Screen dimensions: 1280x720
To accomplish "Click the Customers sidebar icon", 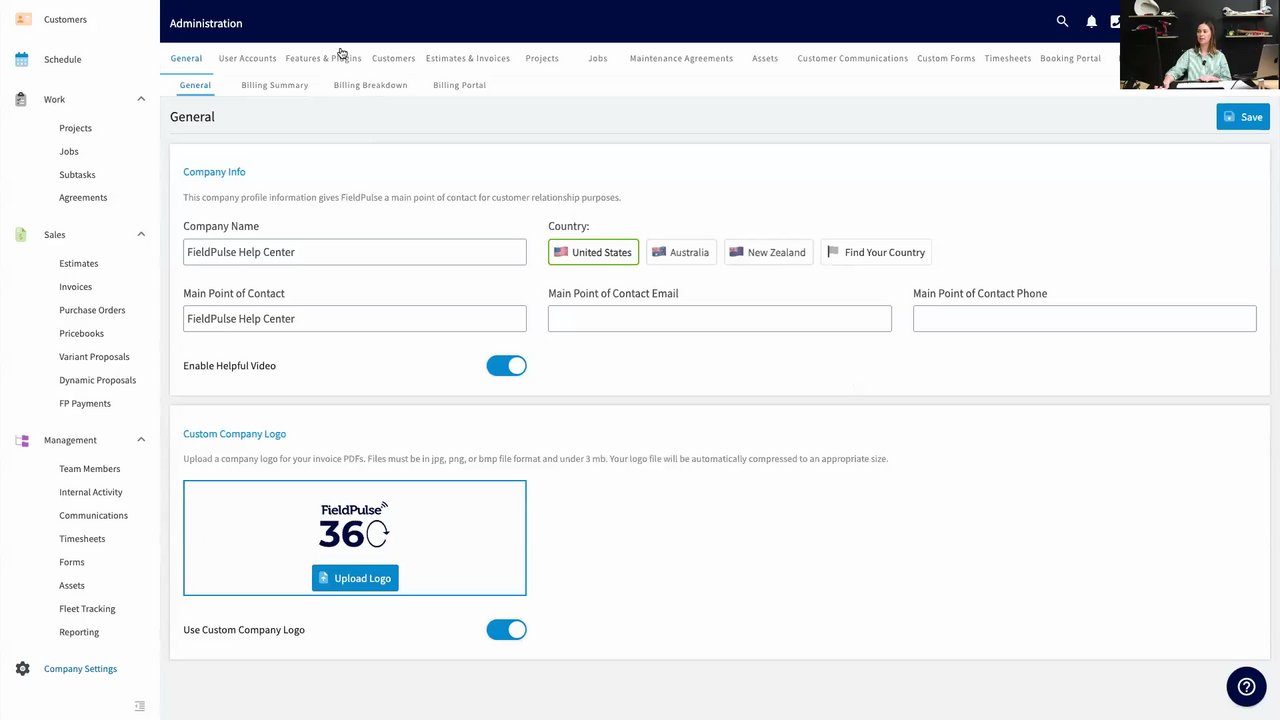I will (22, 19).
